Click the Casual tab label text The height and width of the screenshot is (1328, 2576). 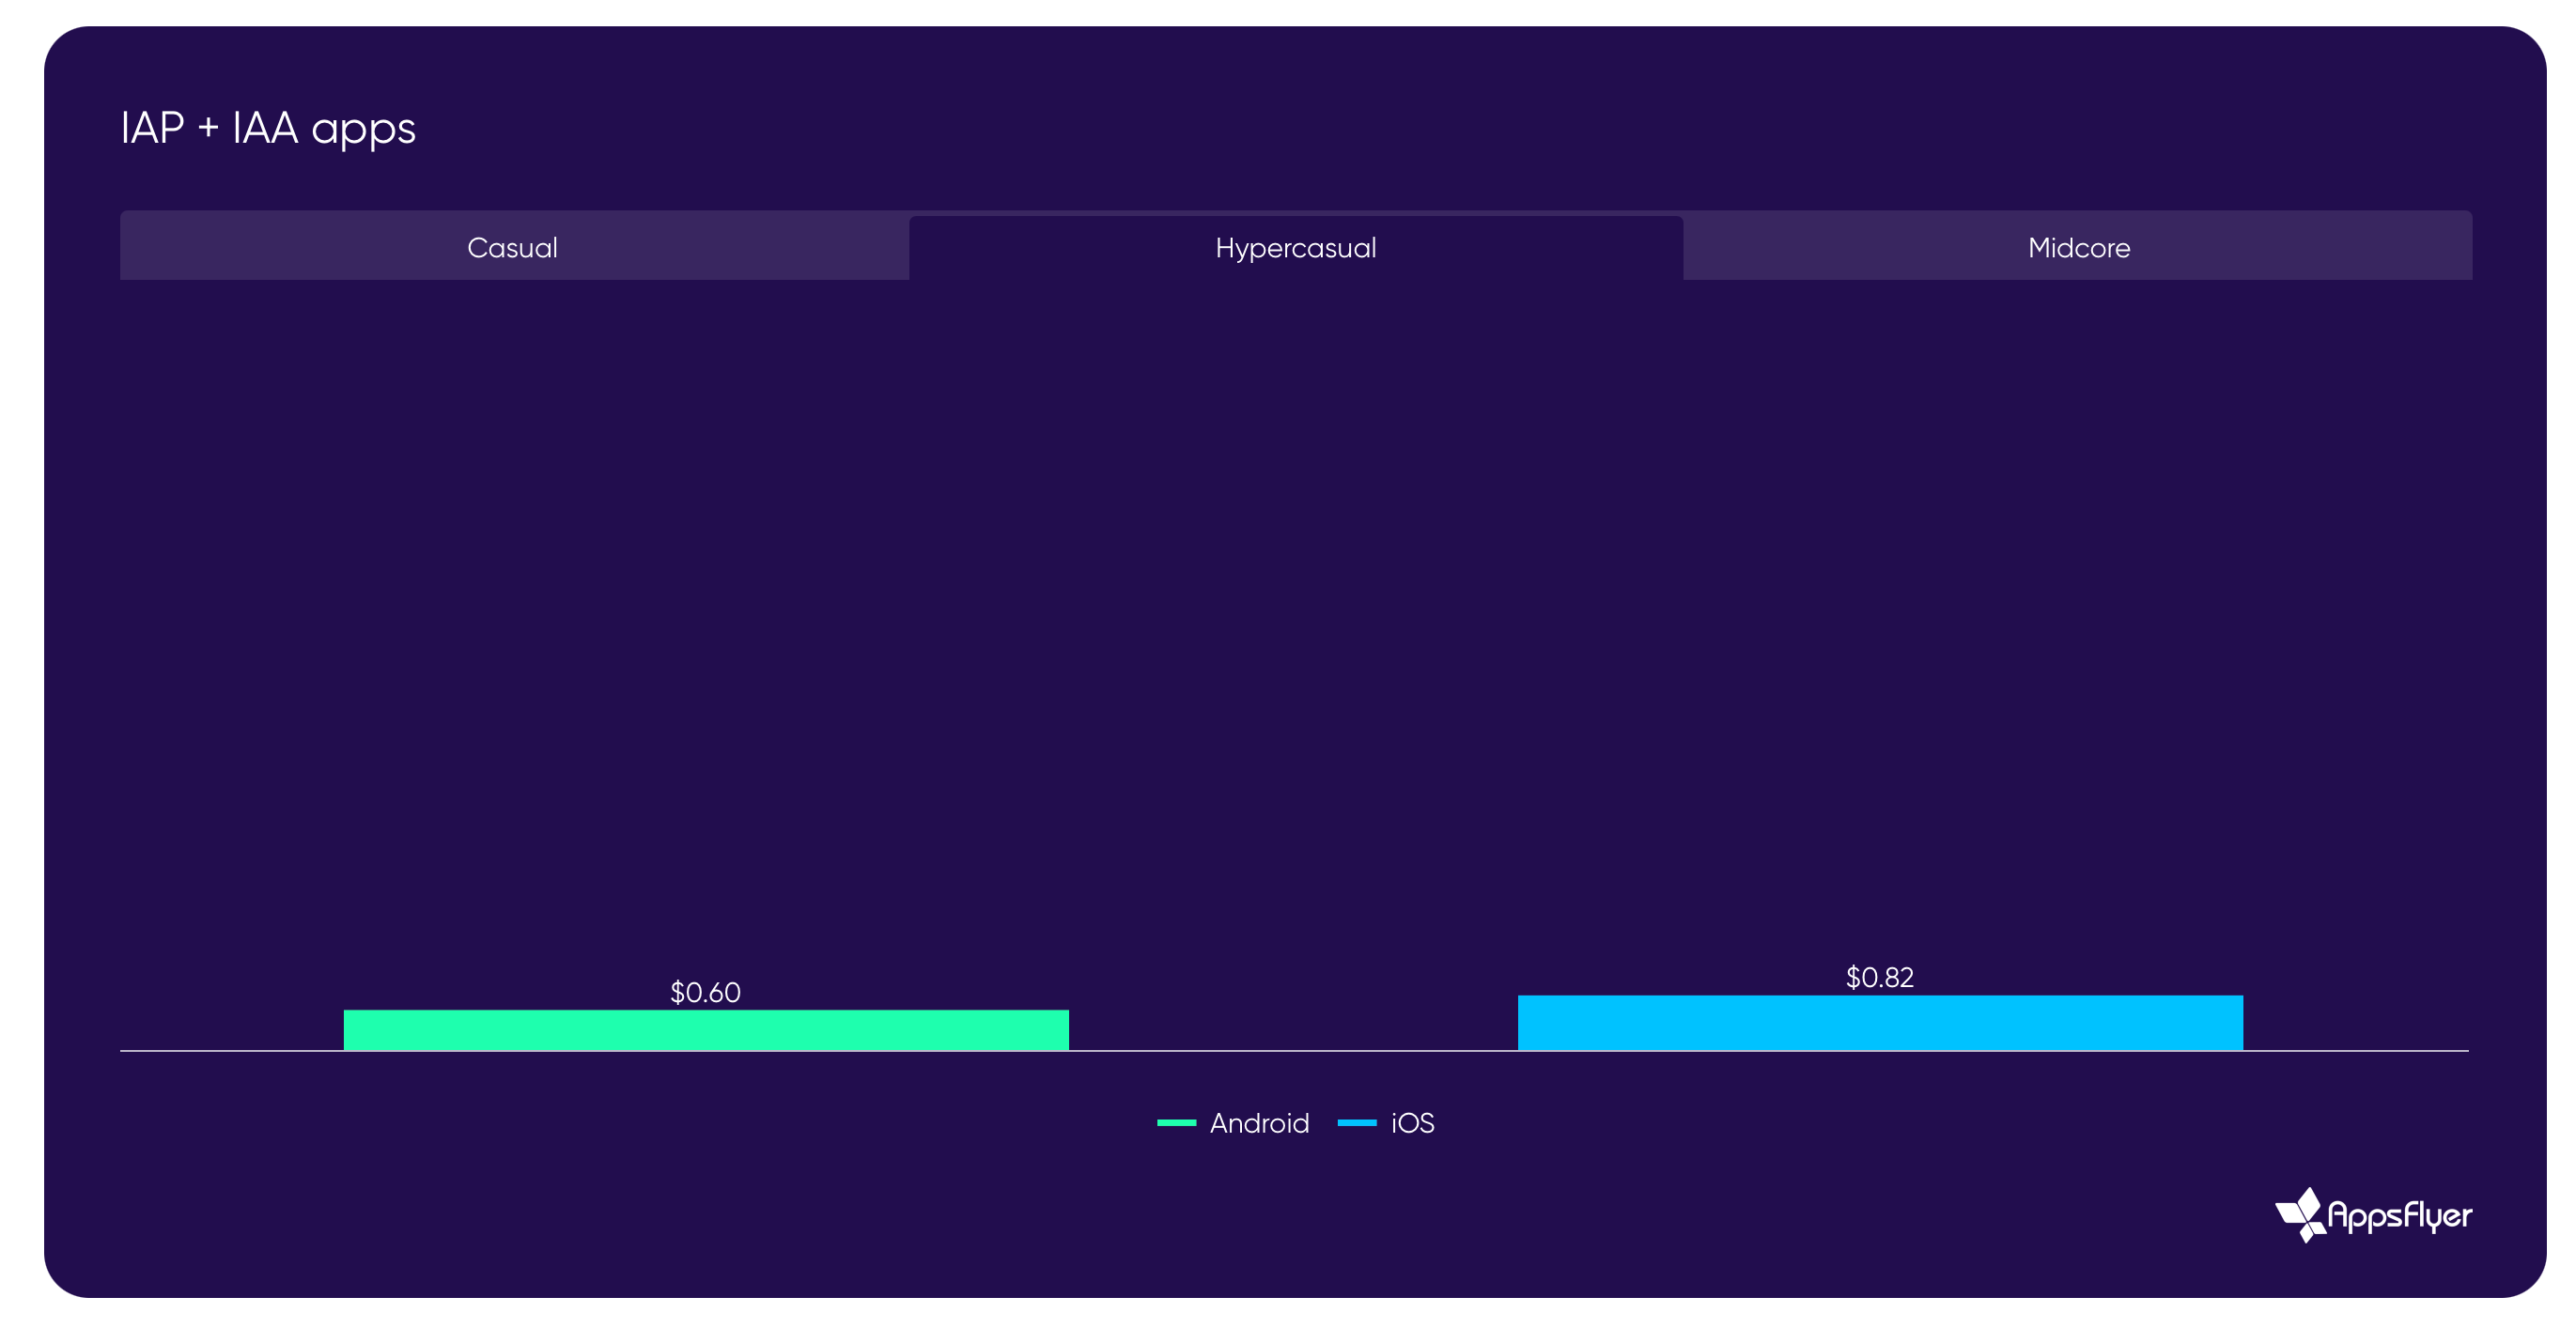click(x=513, y=247)
